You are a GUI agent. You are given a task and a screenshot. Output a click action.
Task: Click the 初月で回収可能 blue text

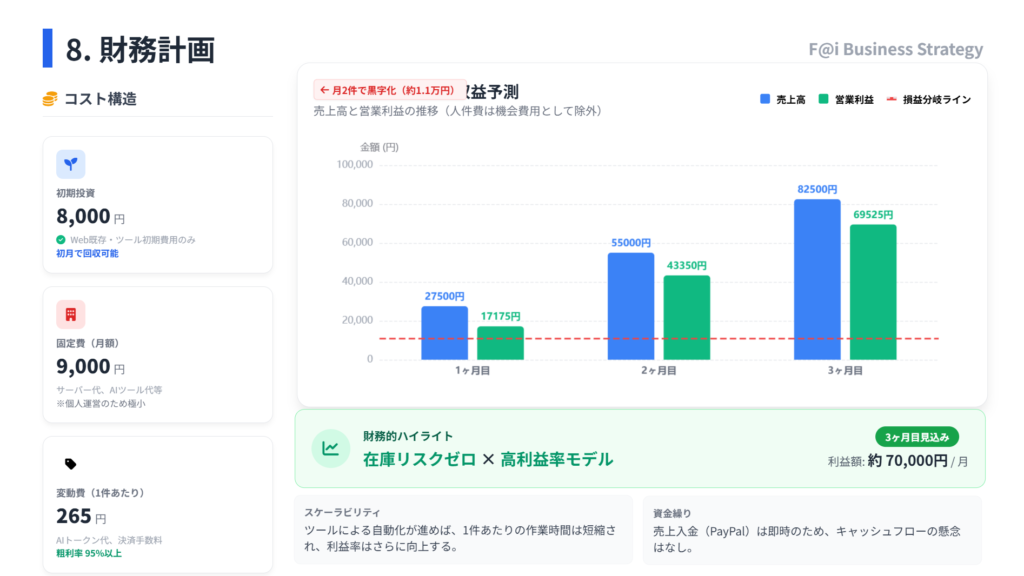[x=87, y=254]
